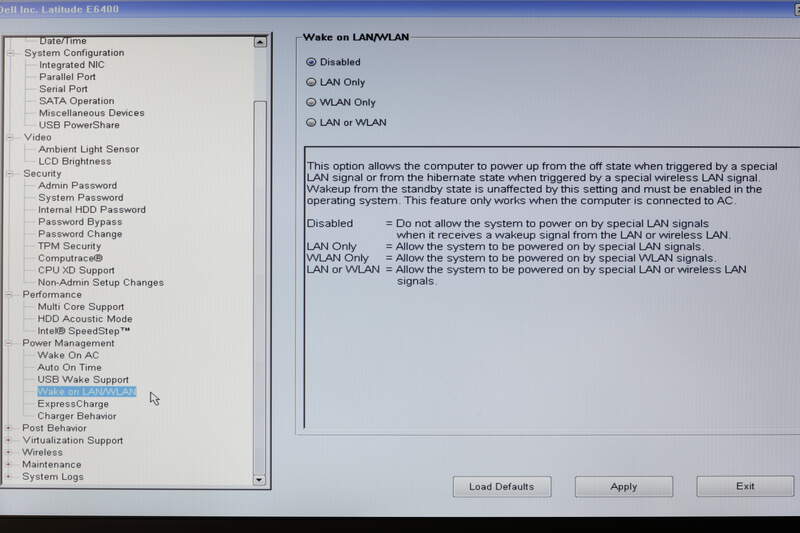Select the Disabled radio option
800x533 pixels.
[311, 62]
